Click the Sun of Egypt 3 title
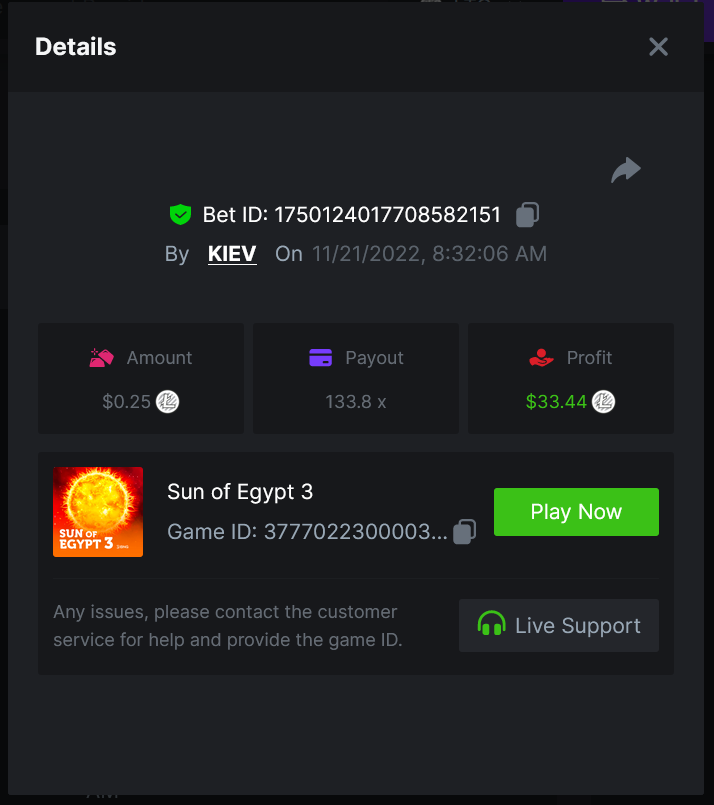Image resolution: width=714 pixels, height=805 pixels. tap(240, 492)
